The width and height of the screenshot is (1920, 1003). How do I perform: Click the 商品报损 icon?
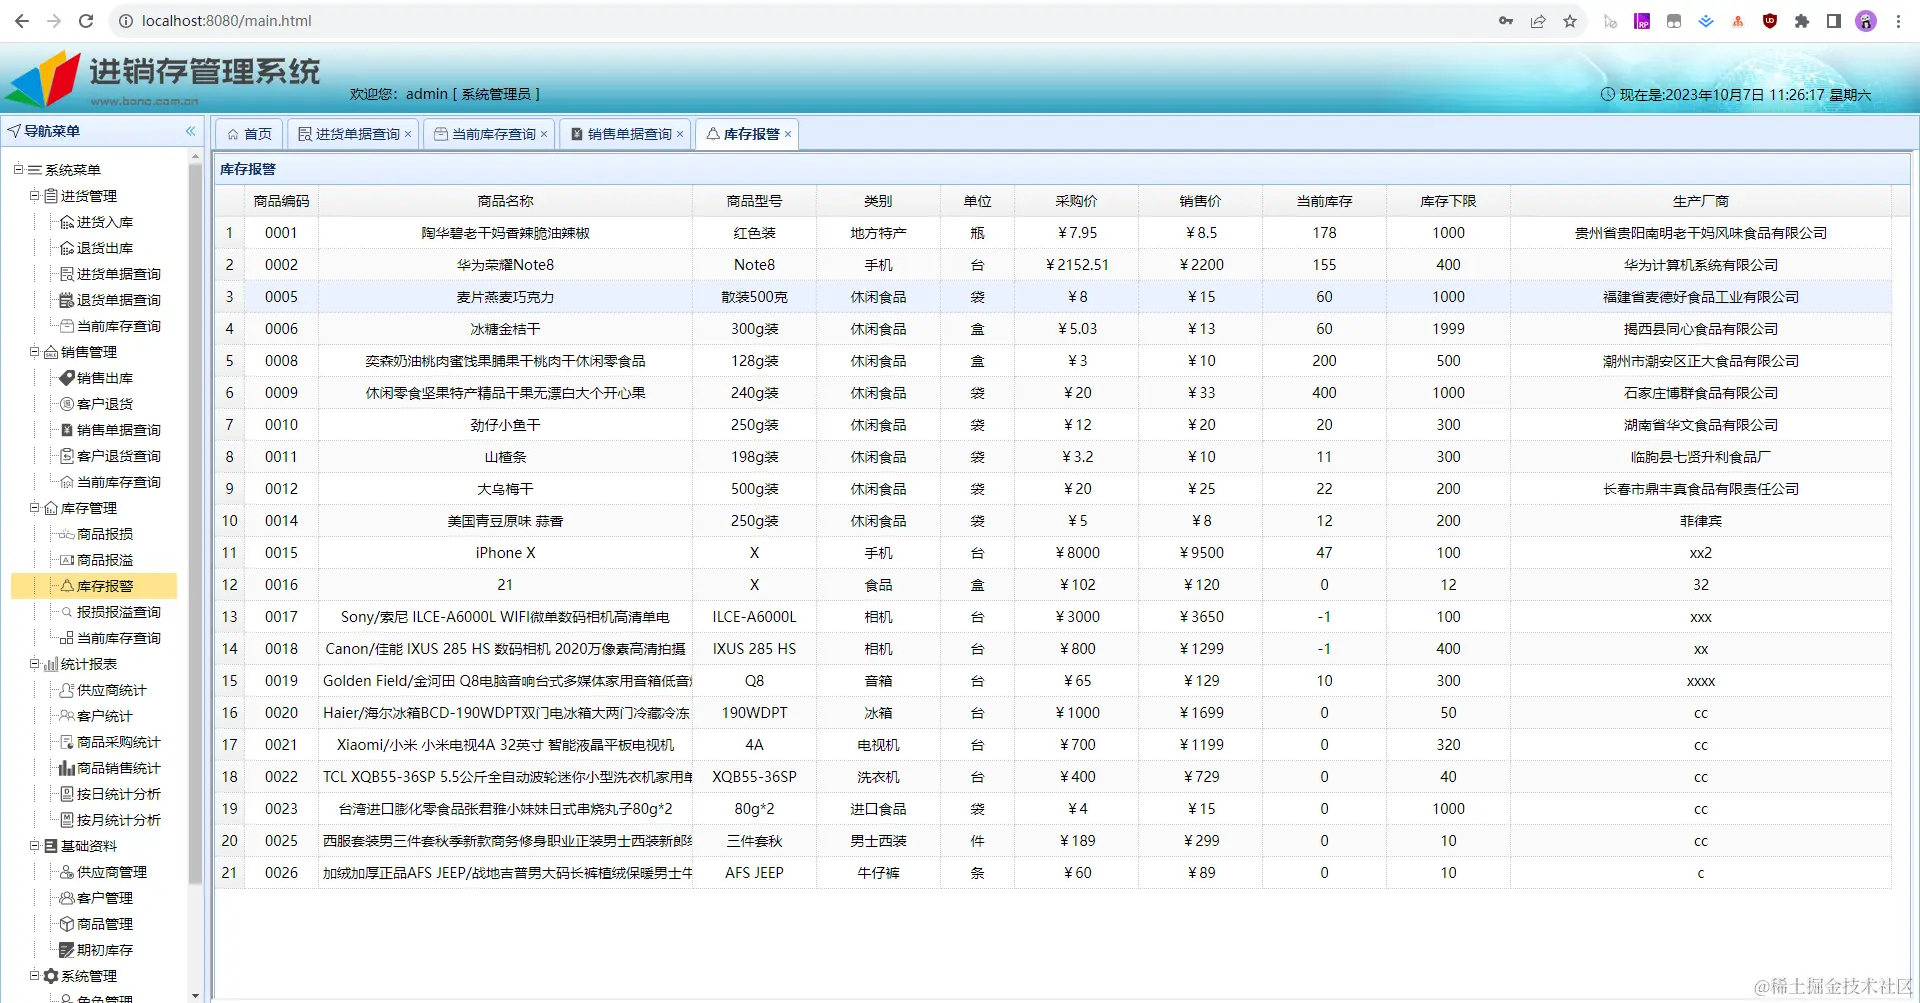pos(67,534)
